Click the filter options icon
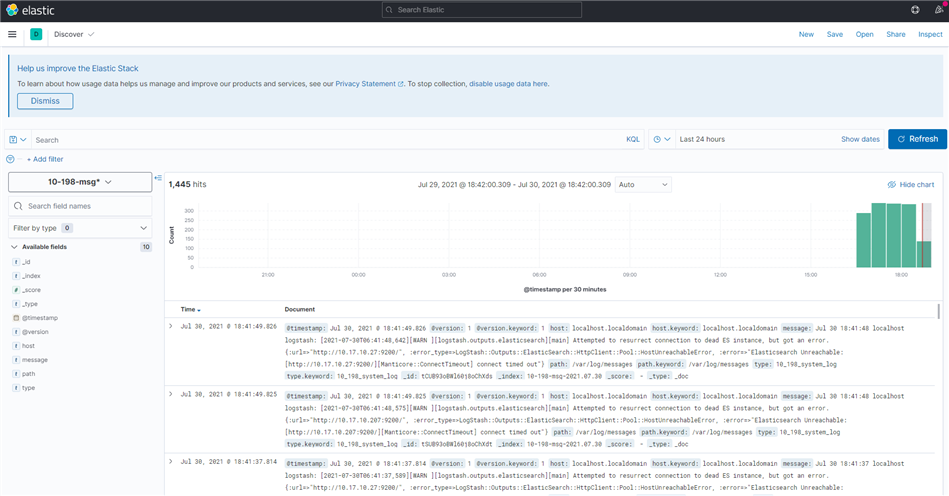 [10, 159]
